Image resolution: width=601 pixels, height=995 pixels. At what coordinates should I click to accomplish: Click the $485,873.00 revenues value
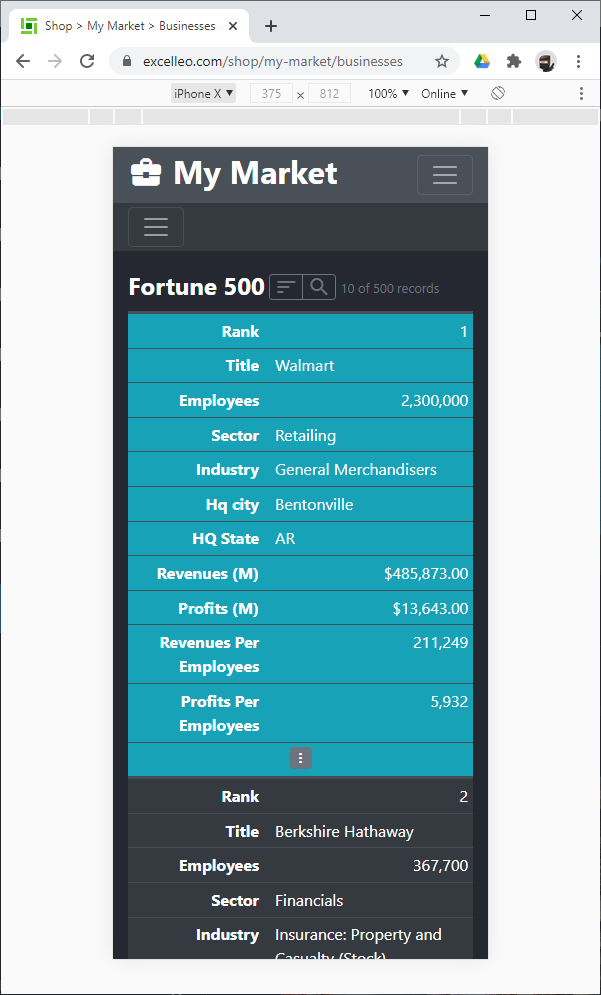[x=426, y=574]
